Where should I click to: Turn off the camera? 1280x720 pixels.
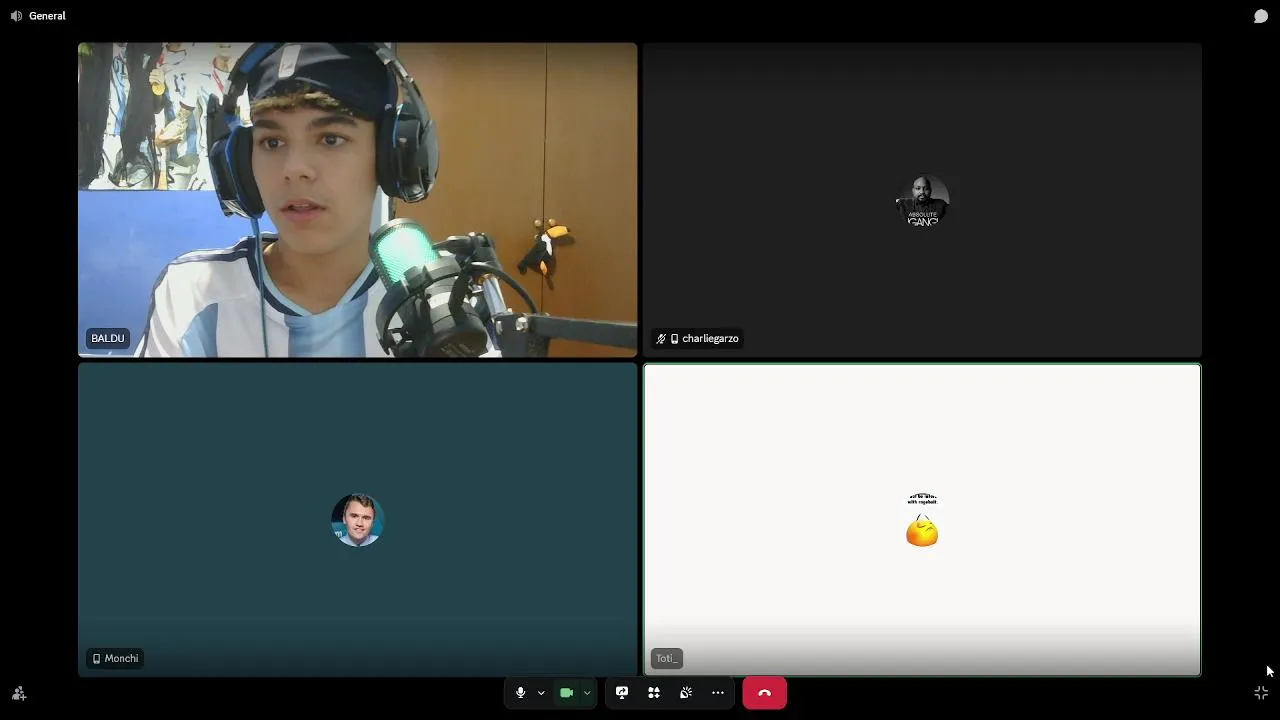567,693
